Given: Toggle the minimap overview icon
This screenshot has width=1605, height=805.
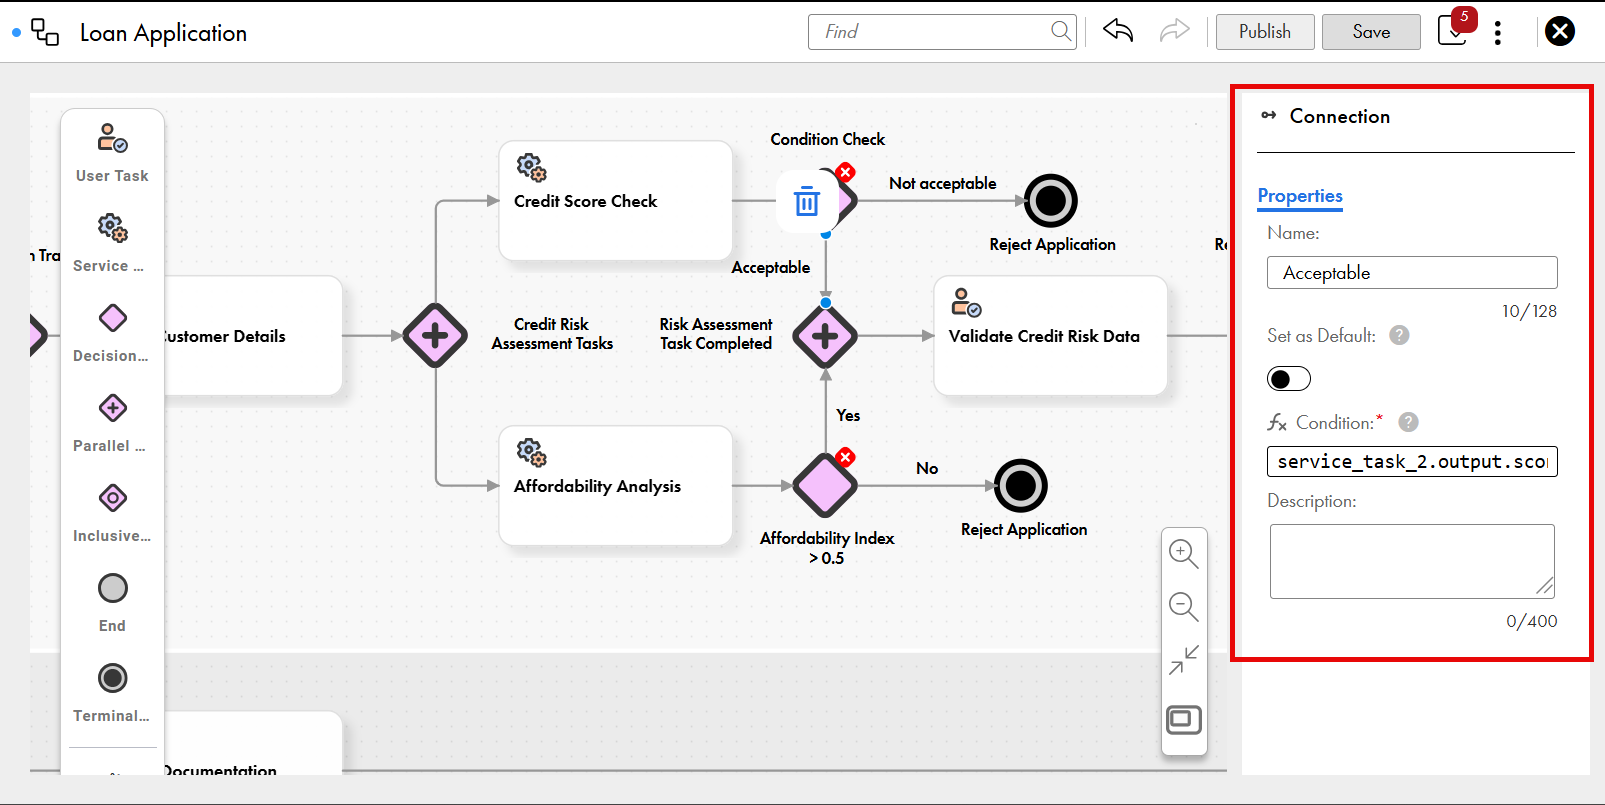Looking at the screenshot, I should pos(1184,719).
